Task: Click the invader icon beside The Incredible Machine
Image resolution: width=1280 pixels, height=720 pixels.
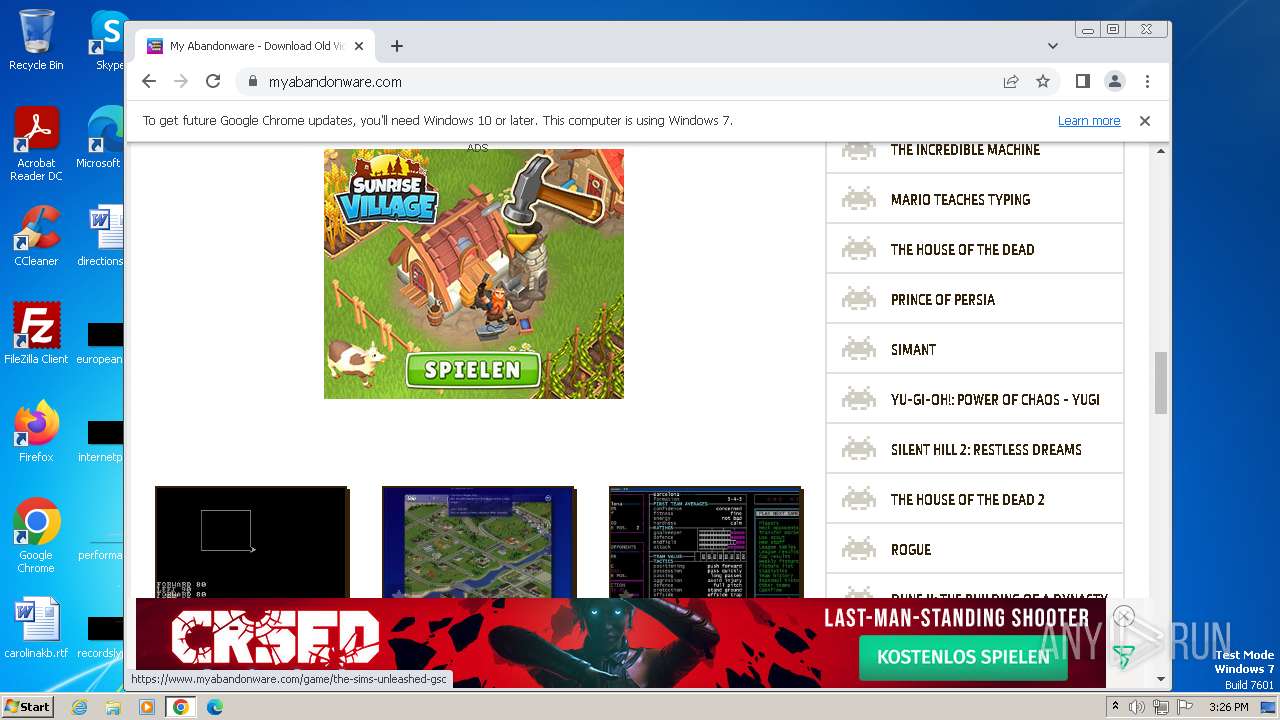Action: click(858, 150)
